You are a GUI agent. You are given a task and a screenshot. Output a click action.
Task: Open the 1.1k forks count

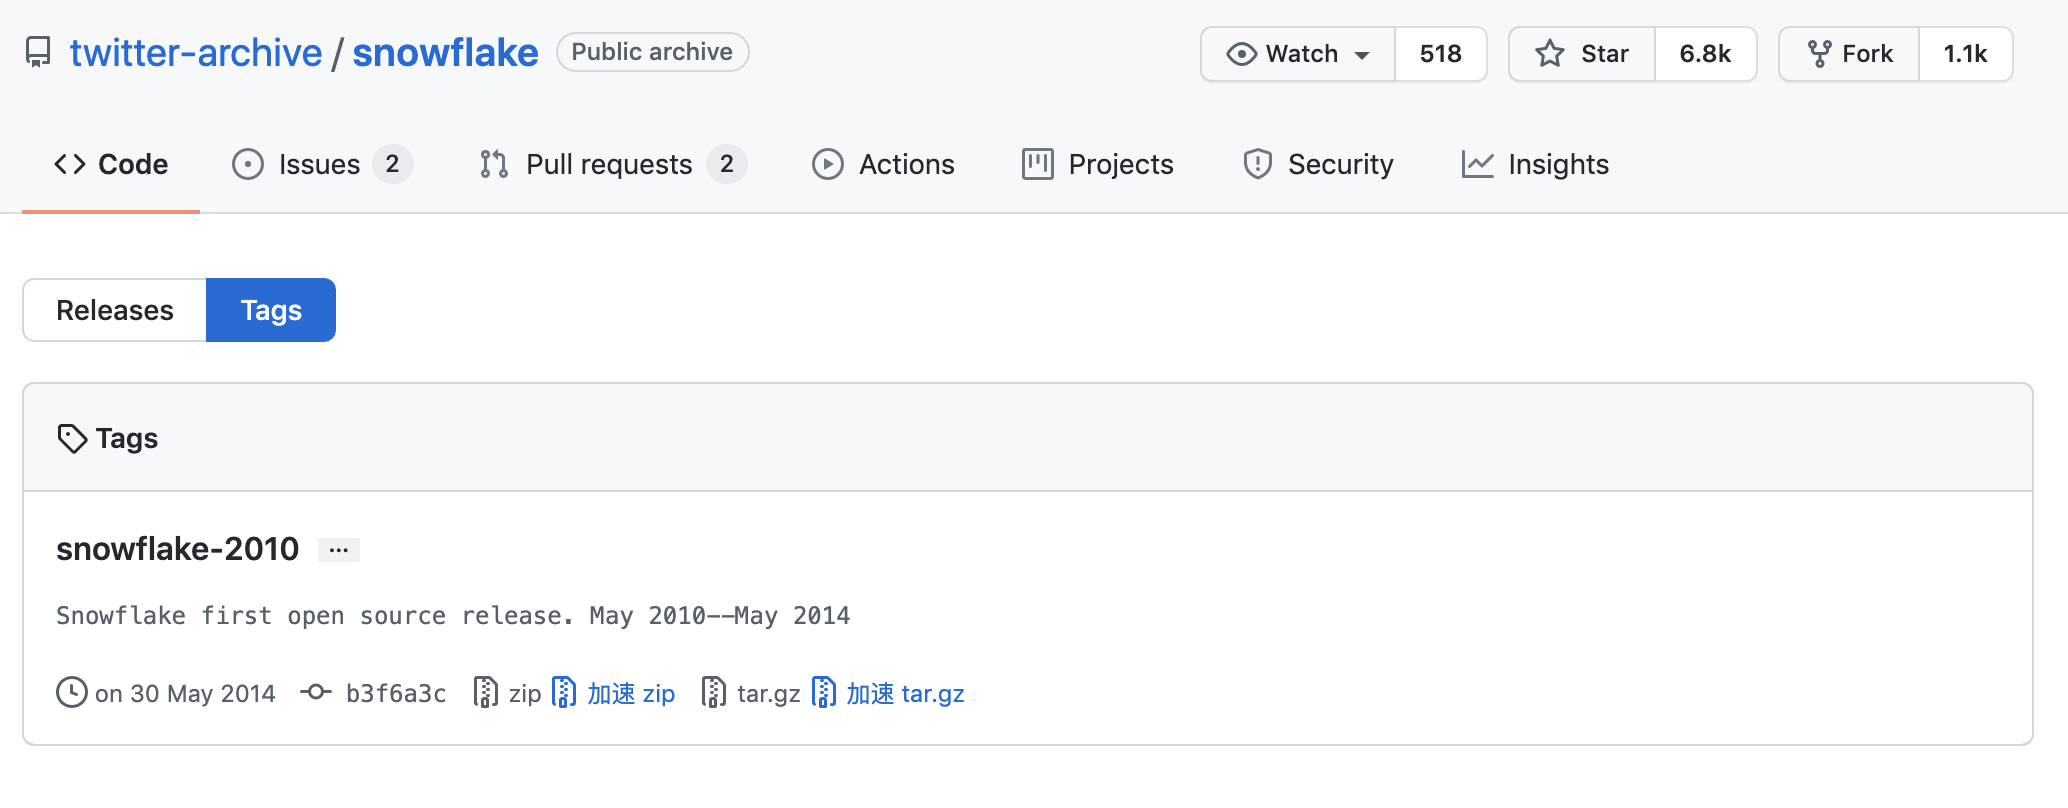(x=1965, y=54)
